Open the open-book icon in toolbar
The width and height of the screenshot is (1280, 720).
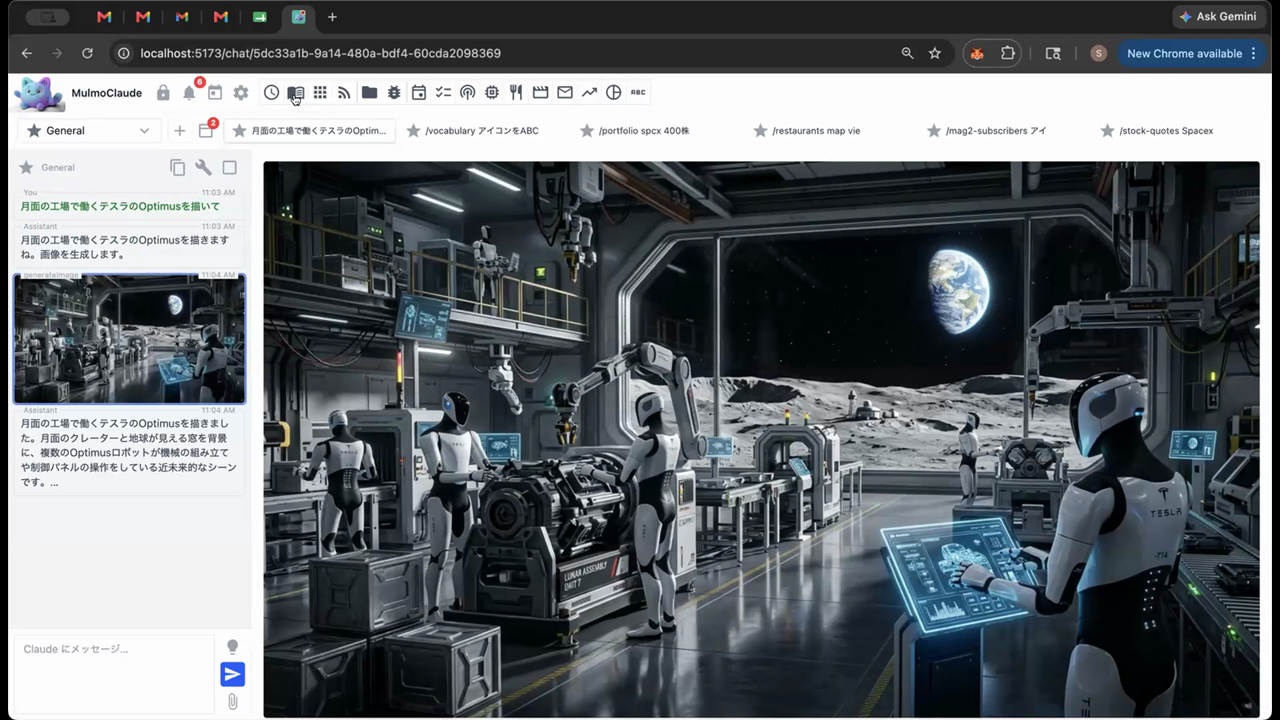click(x=295, y=93)
